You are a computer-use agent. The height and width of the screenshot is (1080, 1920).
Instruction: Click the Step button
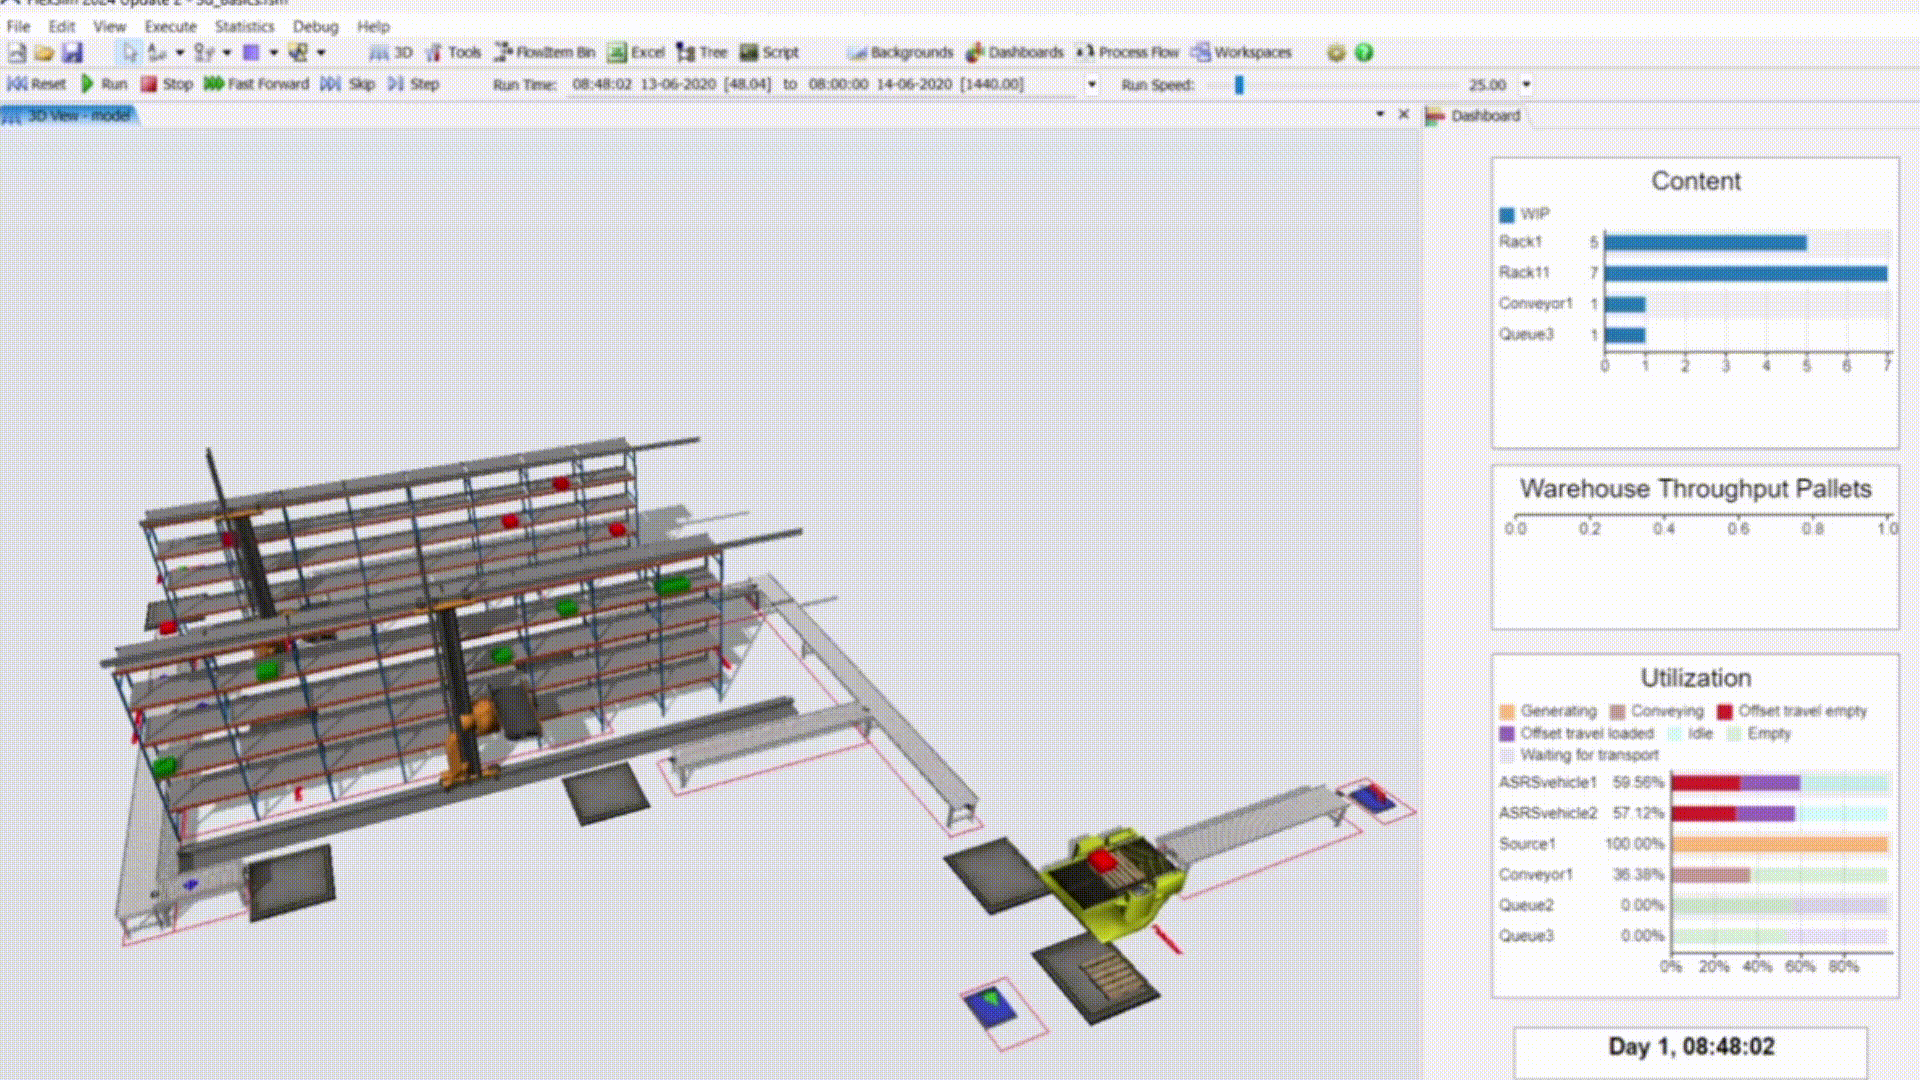(x=414, y=84)
